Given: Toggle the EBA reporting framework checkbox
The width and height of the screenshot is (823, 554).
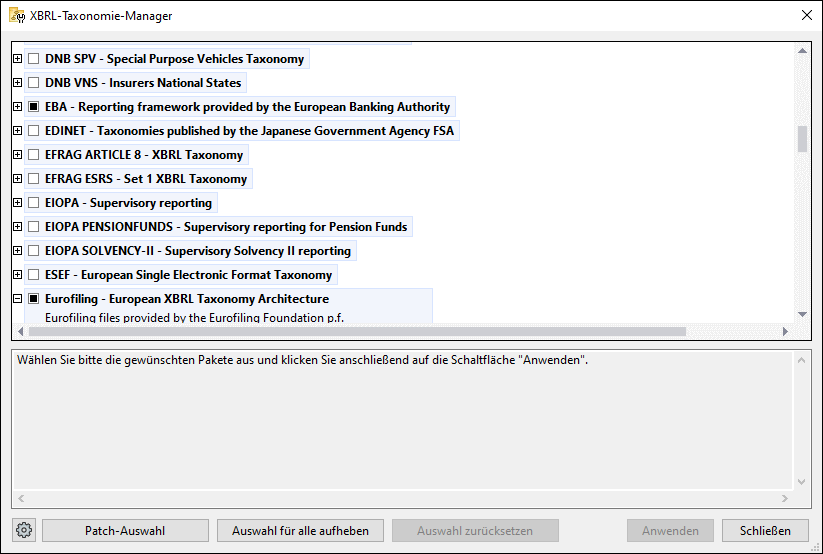Looking at the screenshot, I should coord(33,107).
